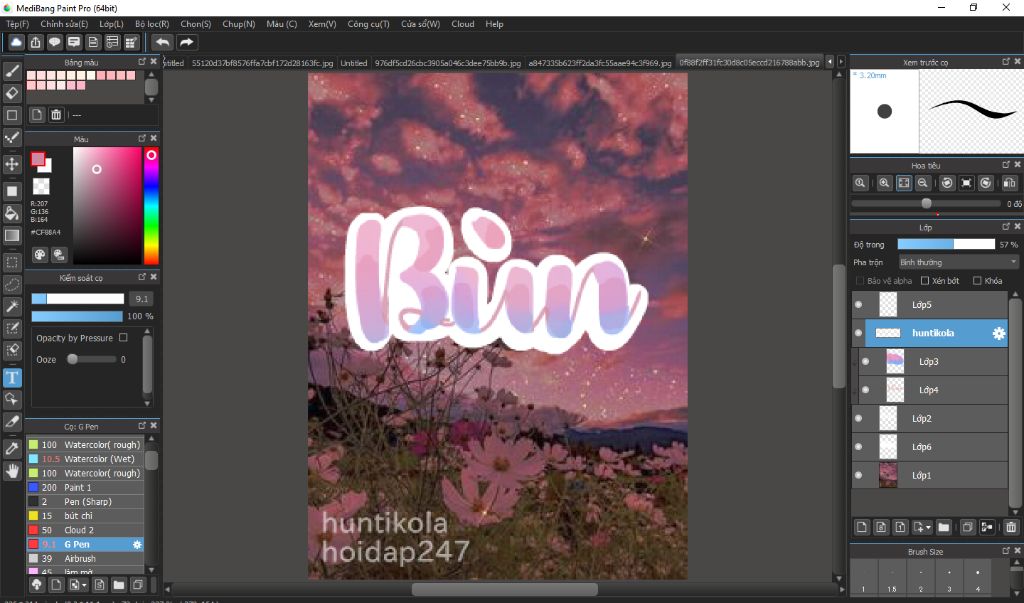Select the Gradient tool
This screenshot has height=603, width=1024.
click(12, 235)
